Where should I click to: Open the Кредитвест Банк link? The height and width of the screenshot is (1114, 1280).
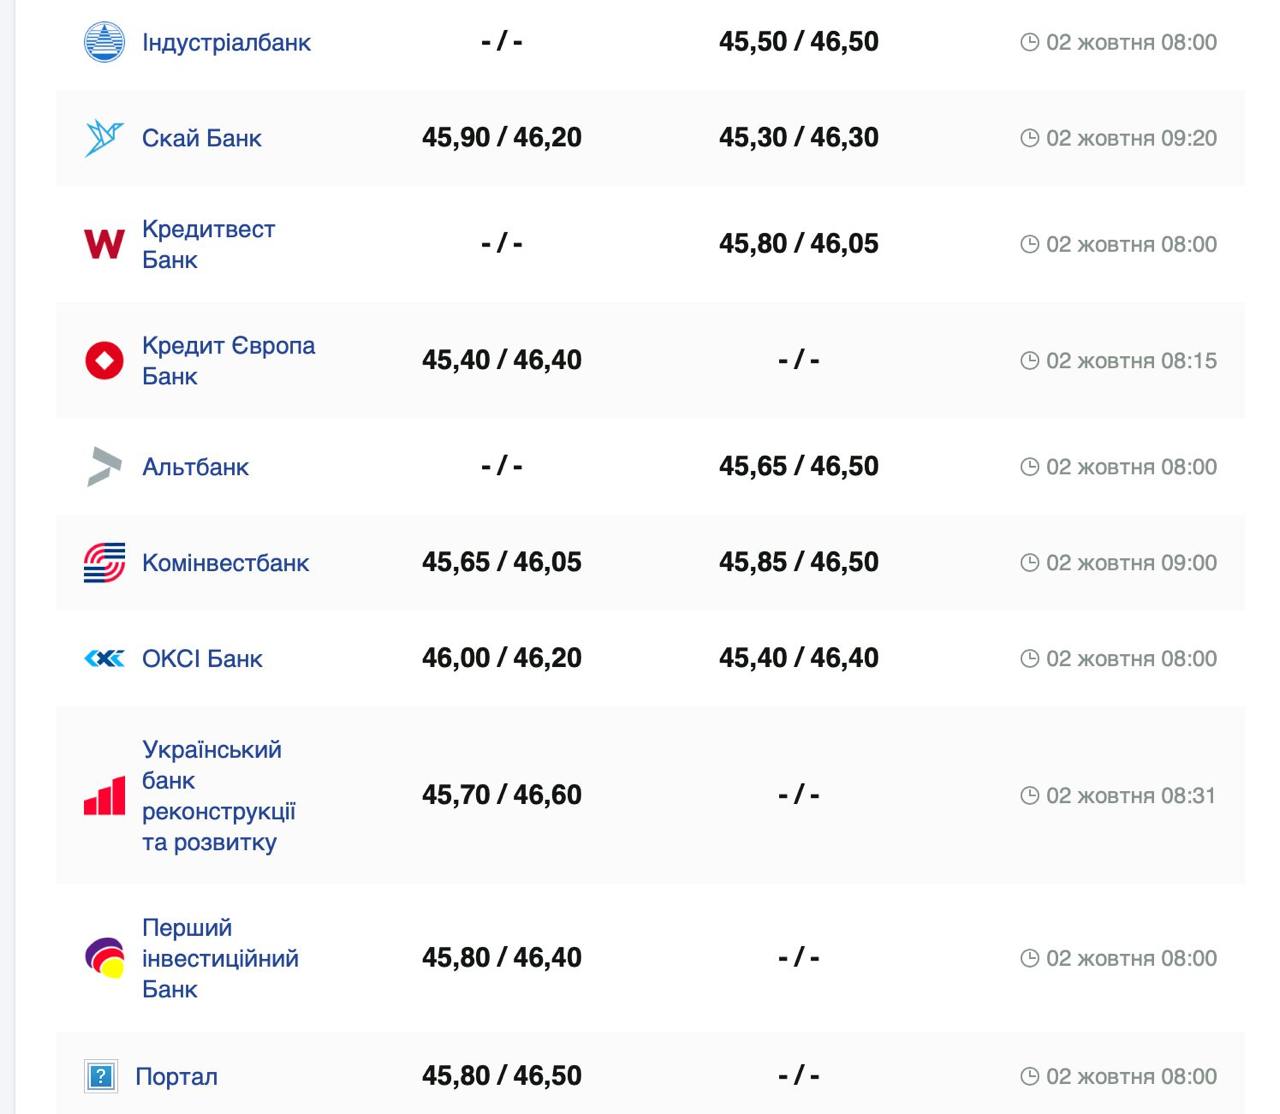207,244
